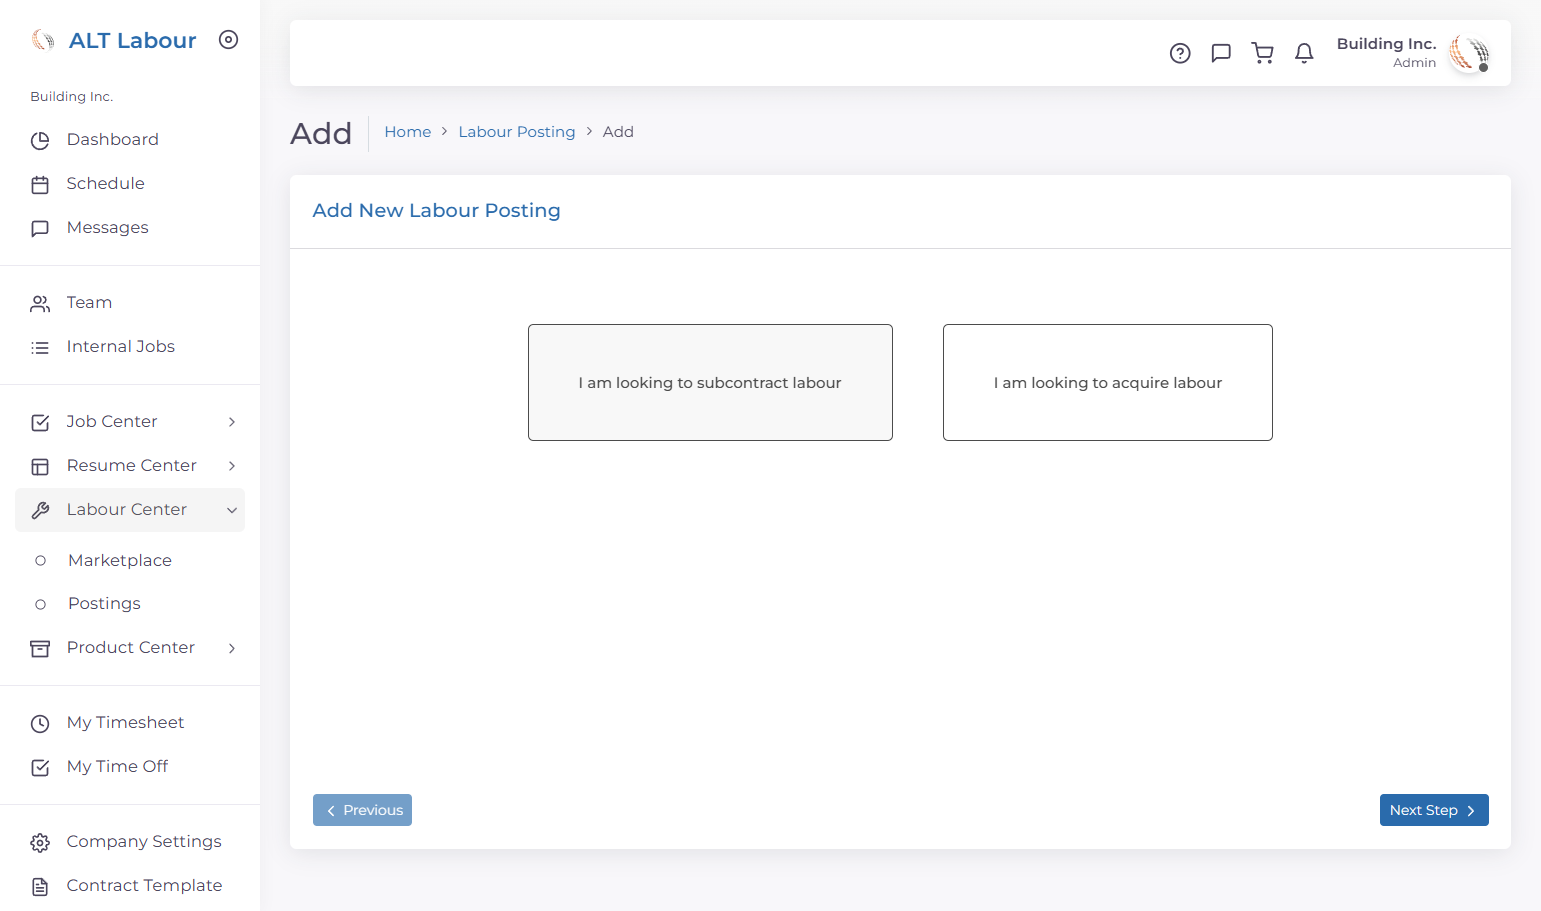Image resolution: width=1541 pixels, height=911 pixels.
Task: Toggle the sidebar pin circle icon
Action: (229, 40)
